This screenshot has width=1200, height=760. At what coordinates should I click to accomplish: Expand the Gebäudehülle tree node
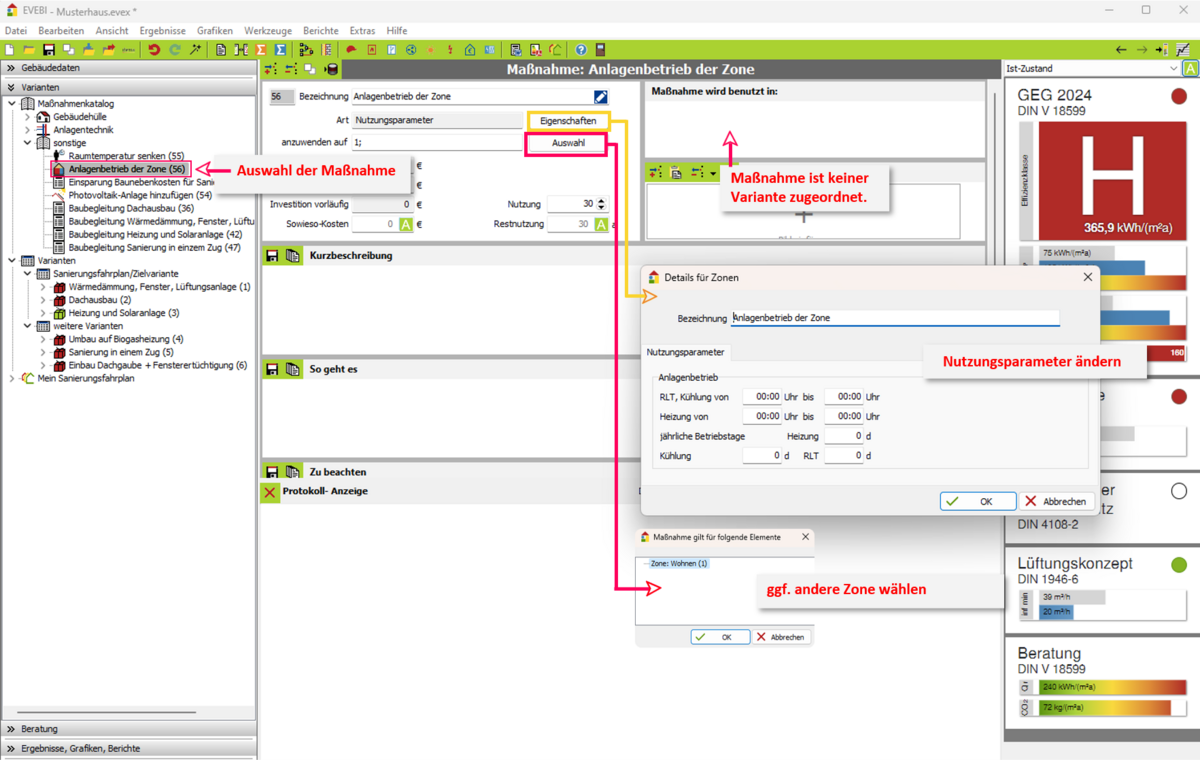tap(28, 117)
